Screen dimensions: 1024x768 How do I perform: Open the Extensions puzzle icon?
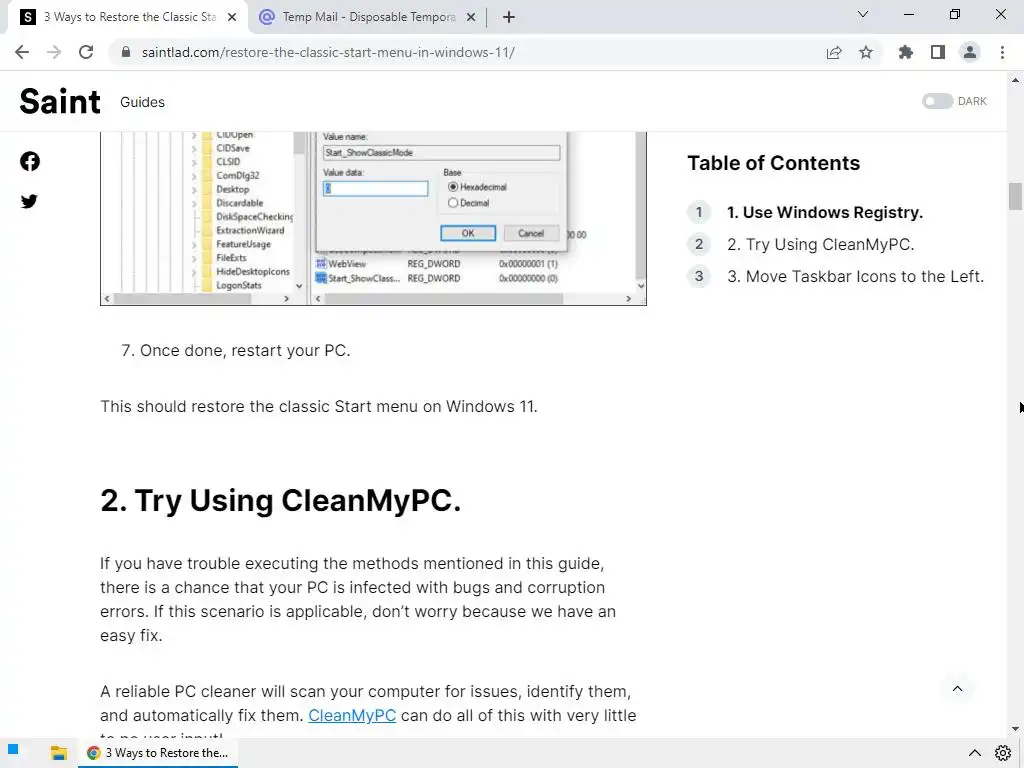point(906,52)
